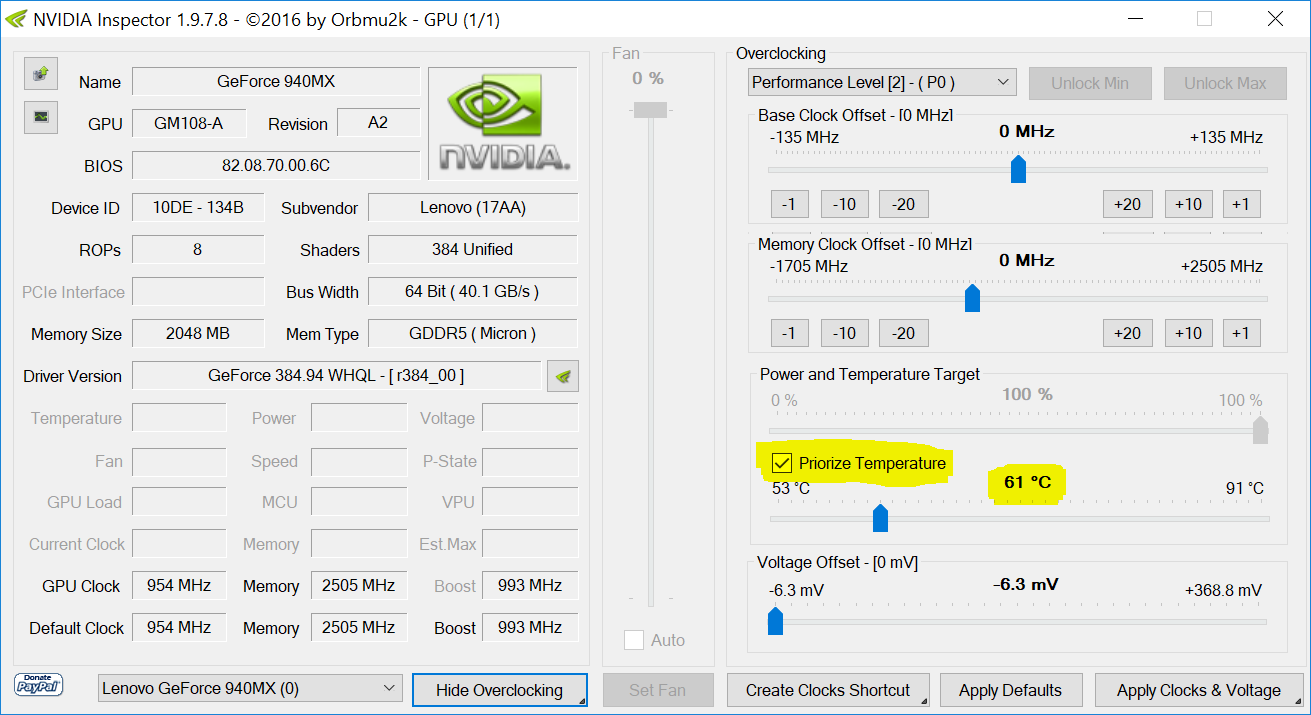Click the NVIDIA Inspector title bar icon

click(16, 19)
